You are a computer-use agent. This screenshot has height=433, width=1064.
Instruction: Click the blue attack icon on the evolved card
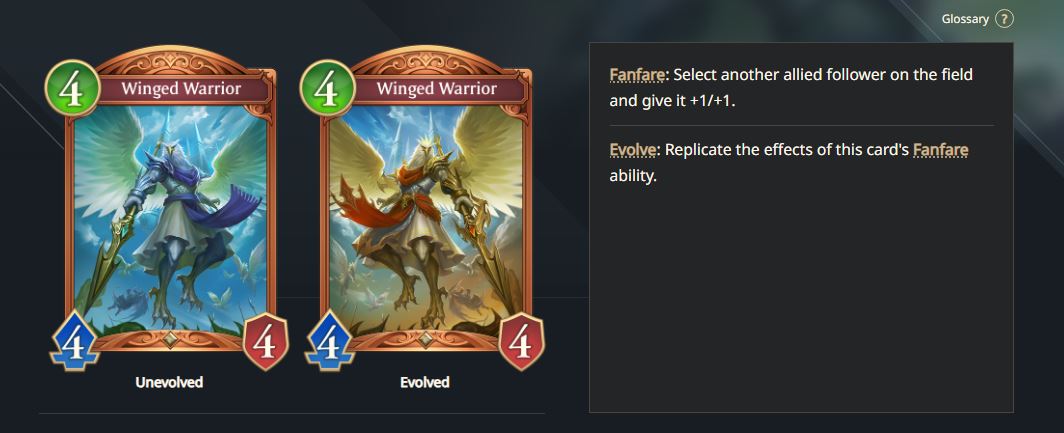coord(330,341)
